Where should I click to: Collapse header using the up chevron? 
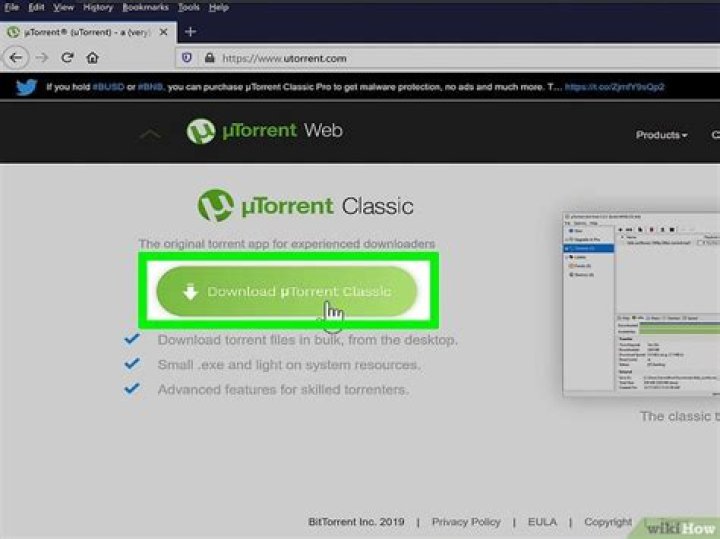(x=149, y=134)
